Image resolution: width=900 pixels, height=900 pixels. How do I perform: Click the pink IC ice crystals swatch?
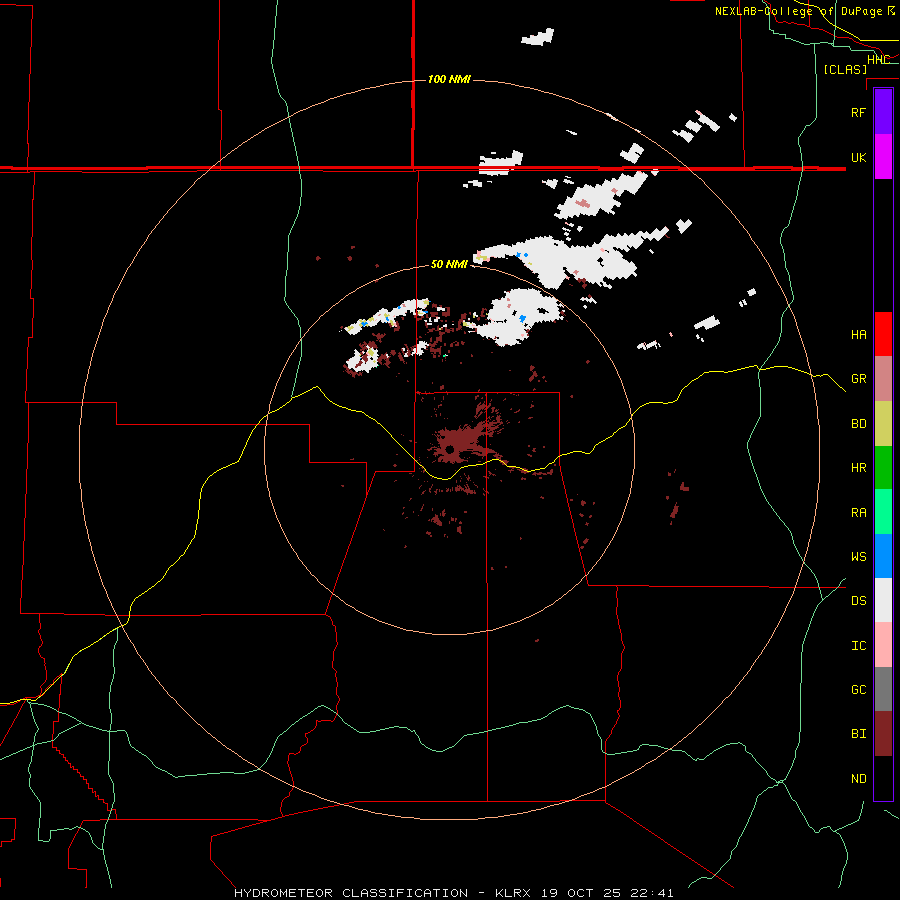(x=883, y=645)
